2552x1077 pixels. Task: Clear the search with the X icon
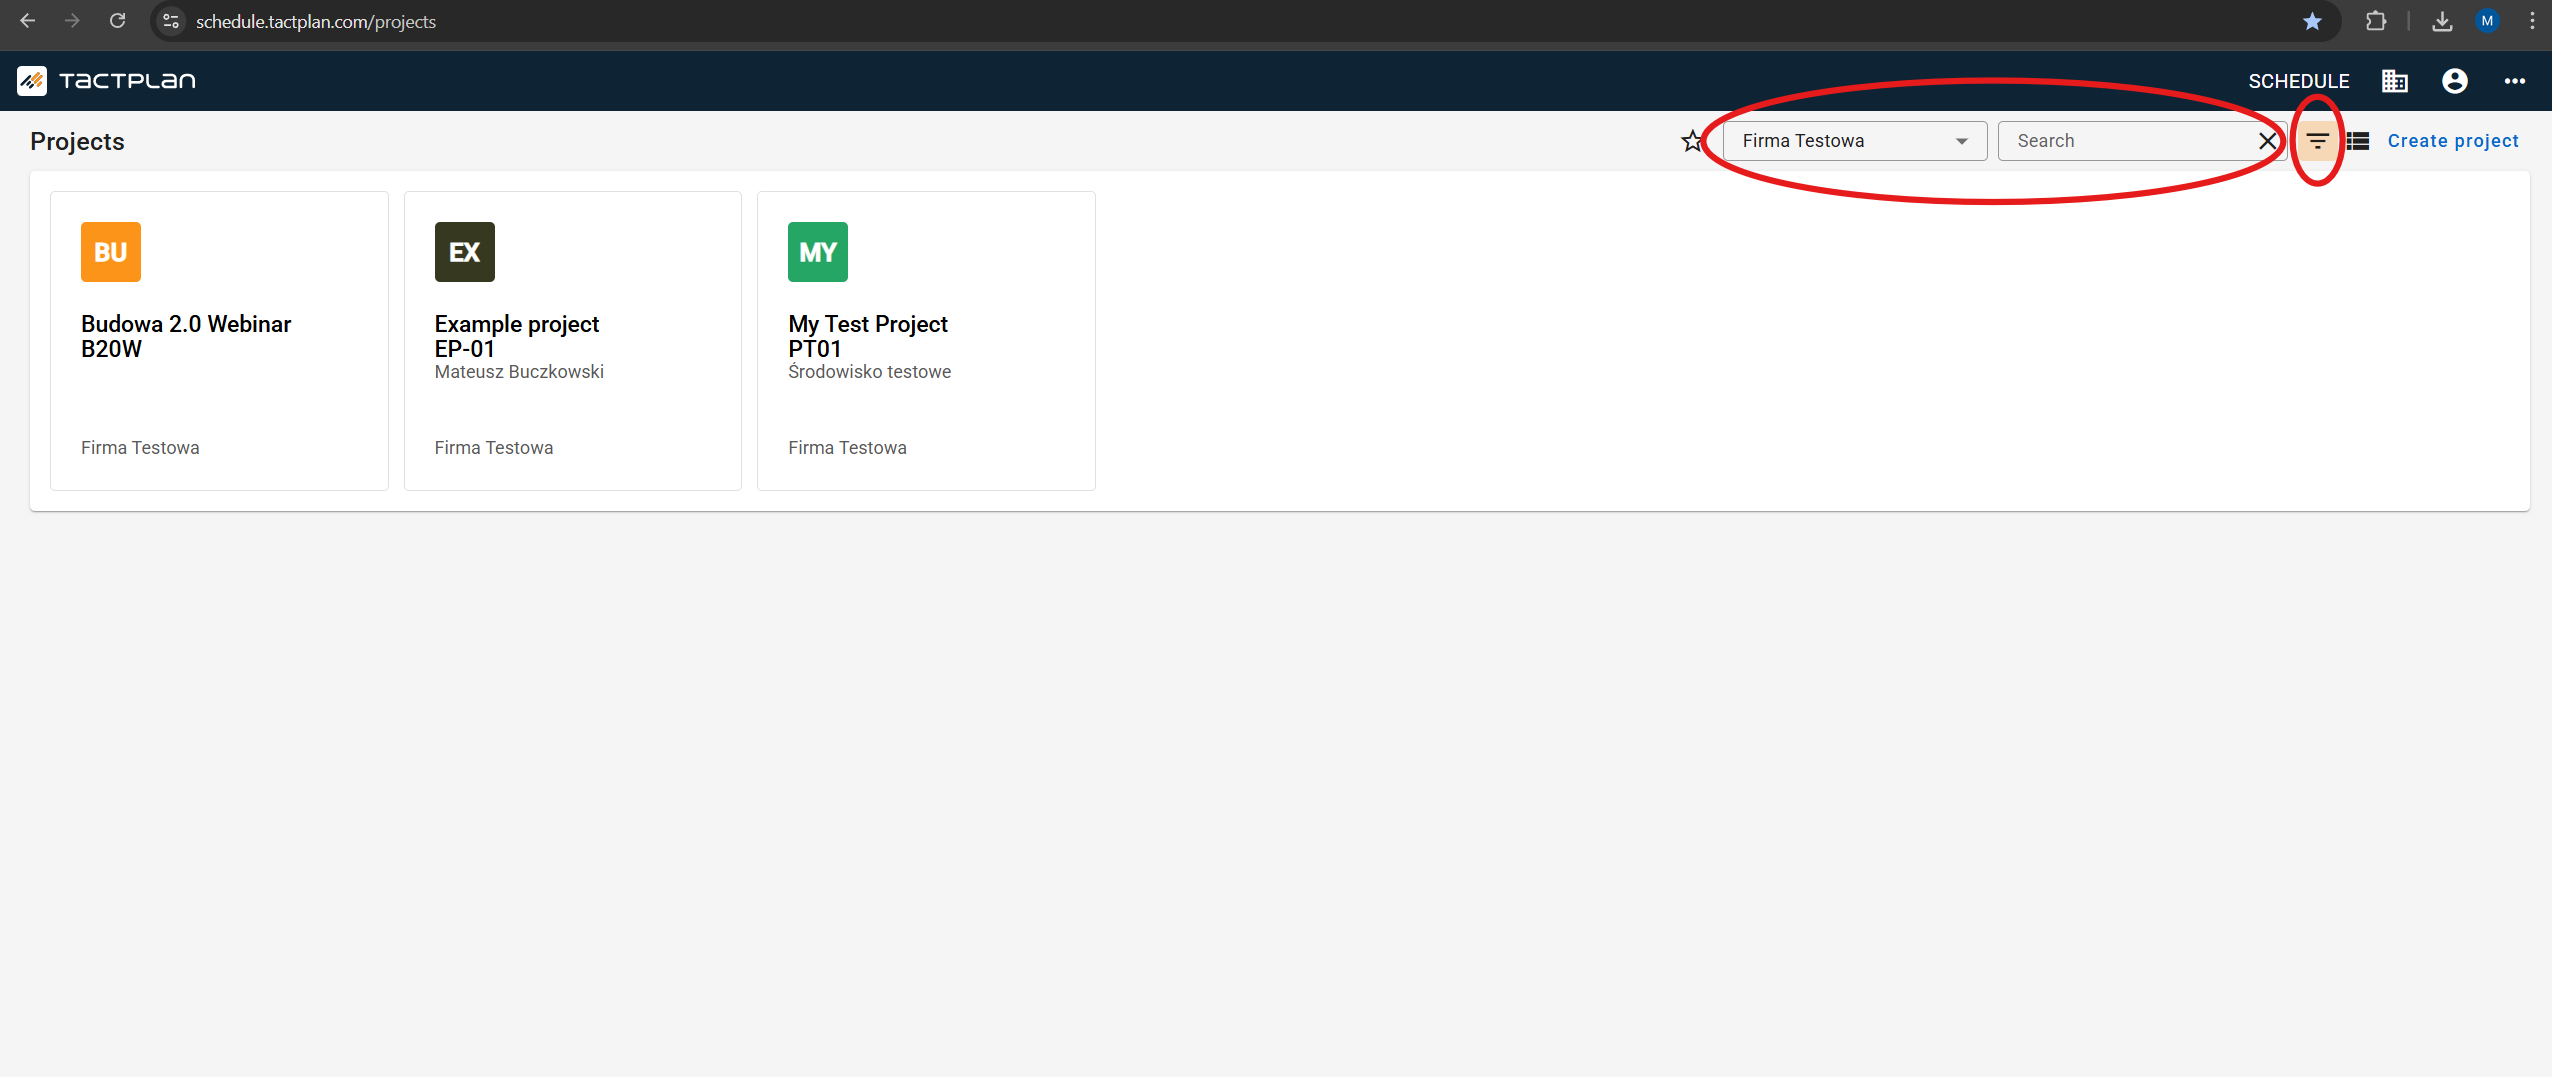point(2267,141)
